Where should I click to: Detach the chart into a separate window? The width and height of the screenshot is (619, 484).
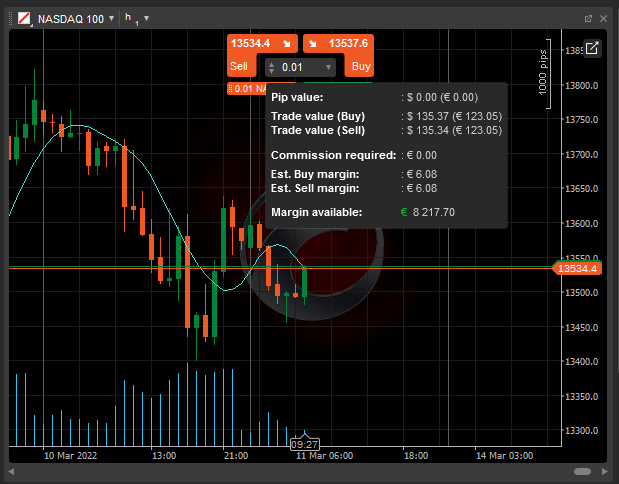coord(588,19)
